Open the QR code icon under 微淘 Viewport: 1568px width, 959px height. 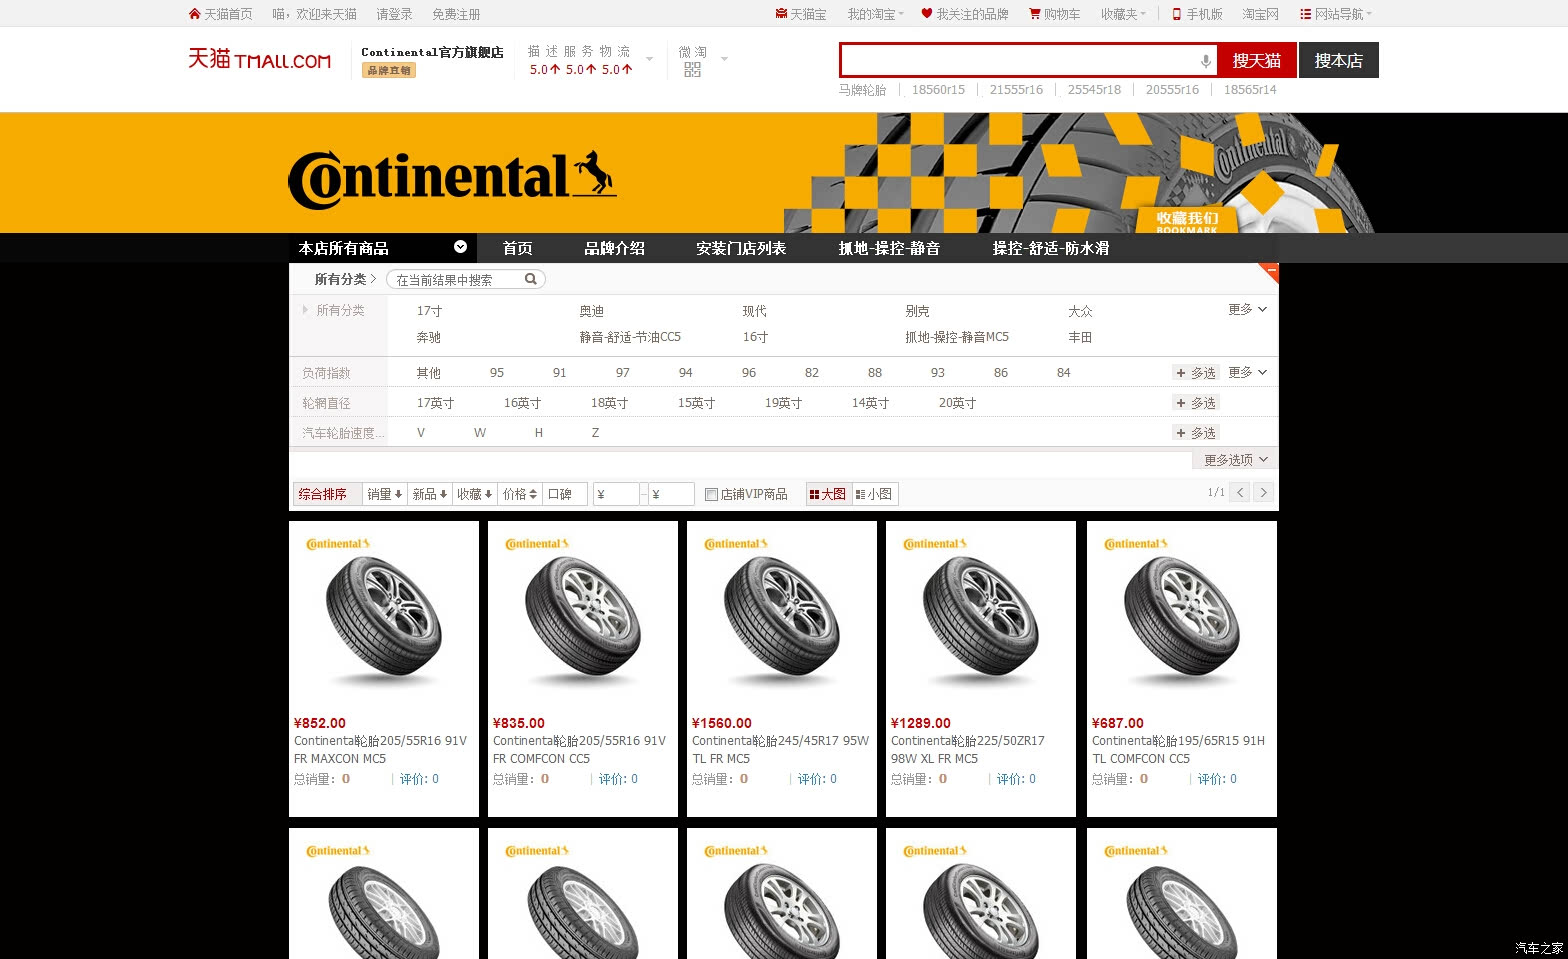point(692,70)
